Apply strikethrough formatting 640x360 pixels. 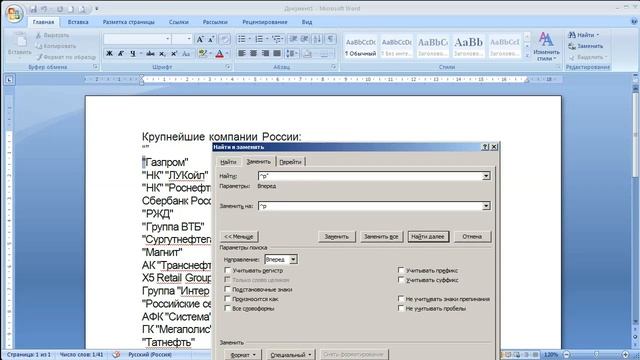pos(151,53)
